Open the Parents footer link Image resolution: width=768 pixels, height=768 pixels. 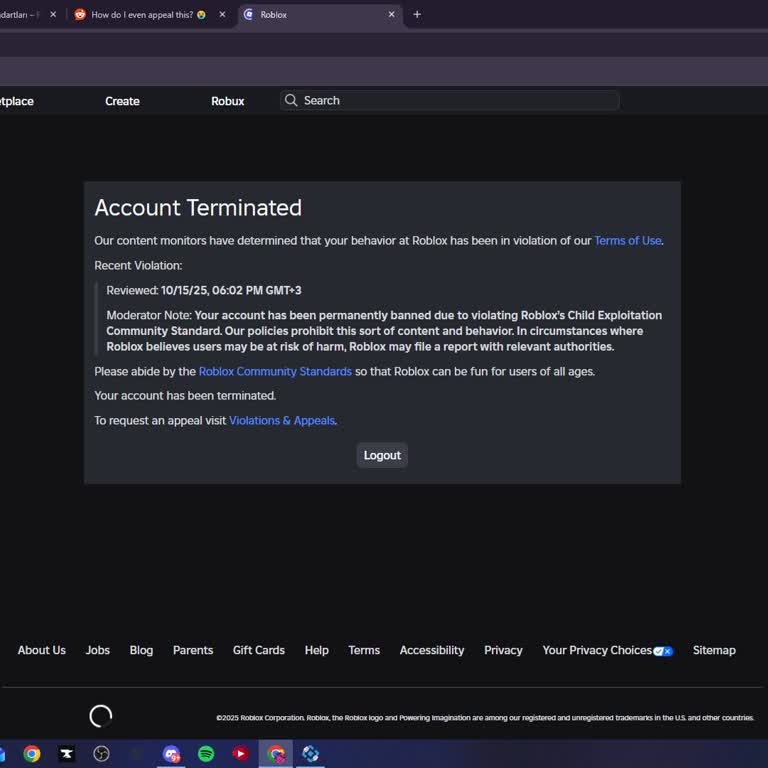(193, 650)
